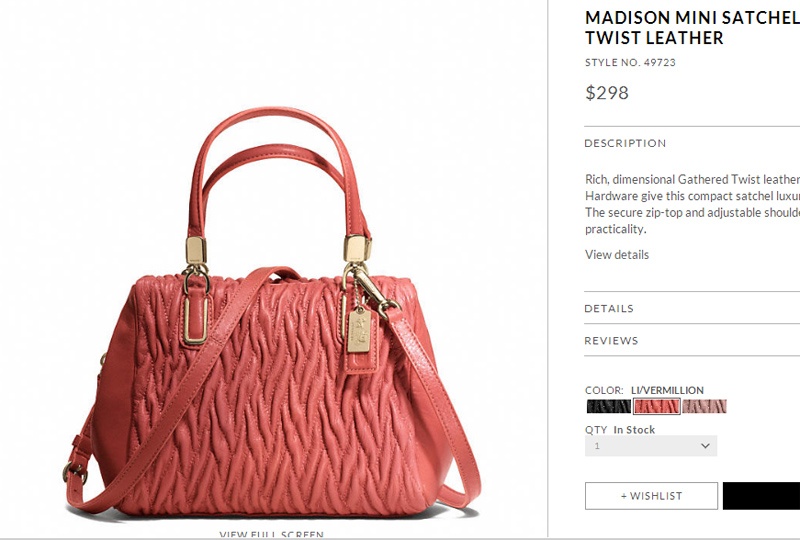Open the quantity dropdown
800x540 pixels.
click(651, 446)
